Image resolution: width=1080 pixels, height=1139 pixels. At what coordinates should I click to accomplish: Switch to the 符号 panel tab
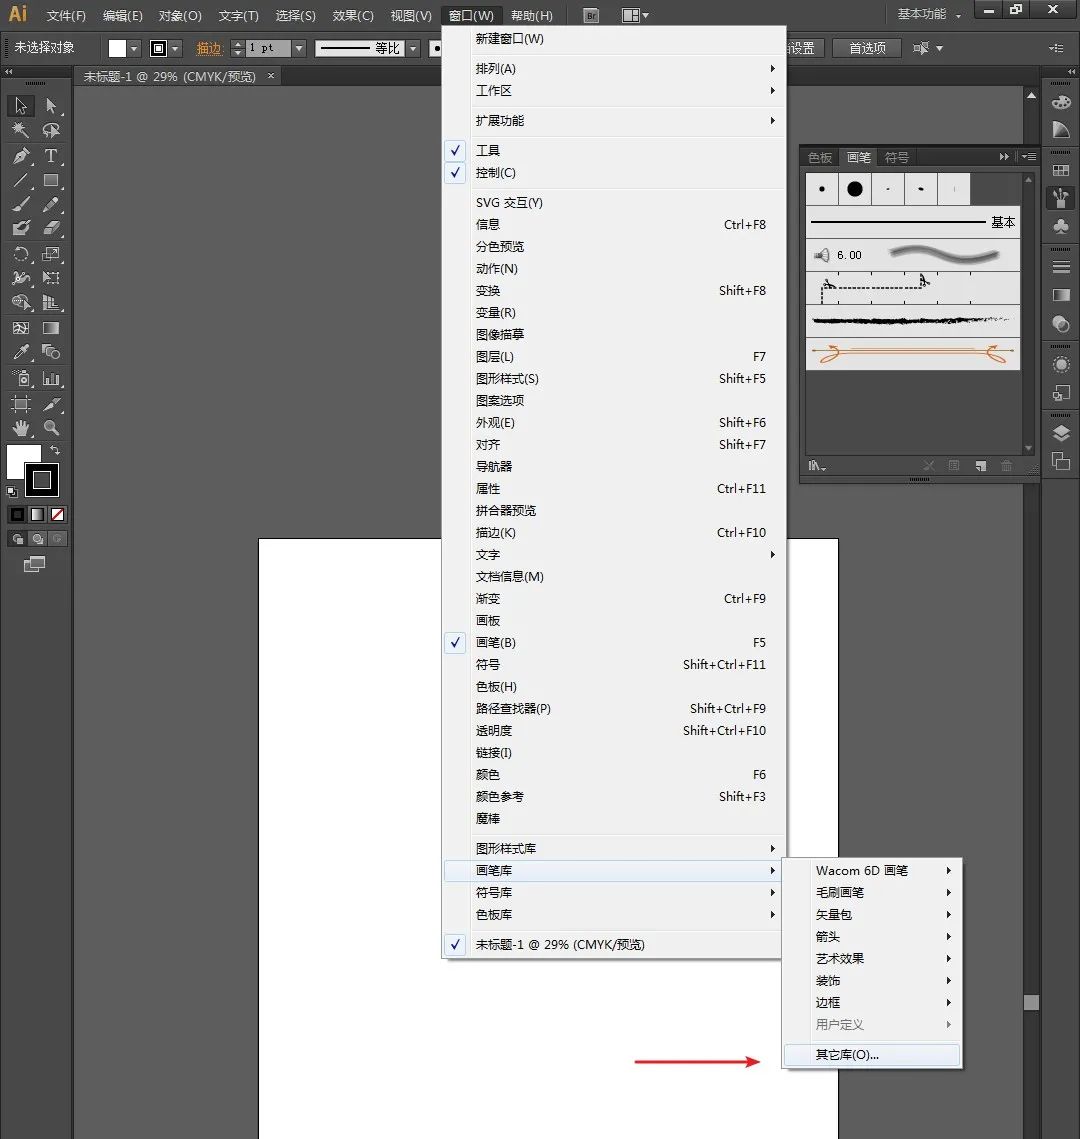coord(897,158)
